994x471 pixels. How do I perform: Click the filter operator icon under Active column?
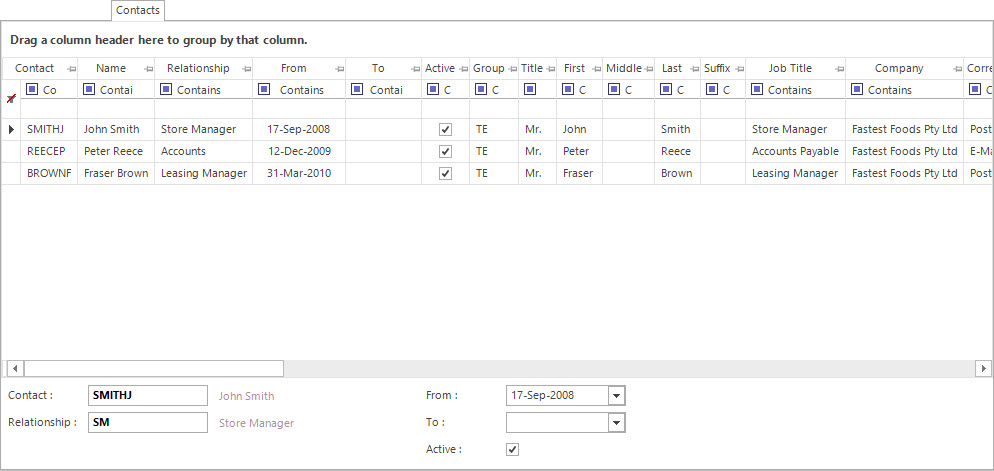432,90
